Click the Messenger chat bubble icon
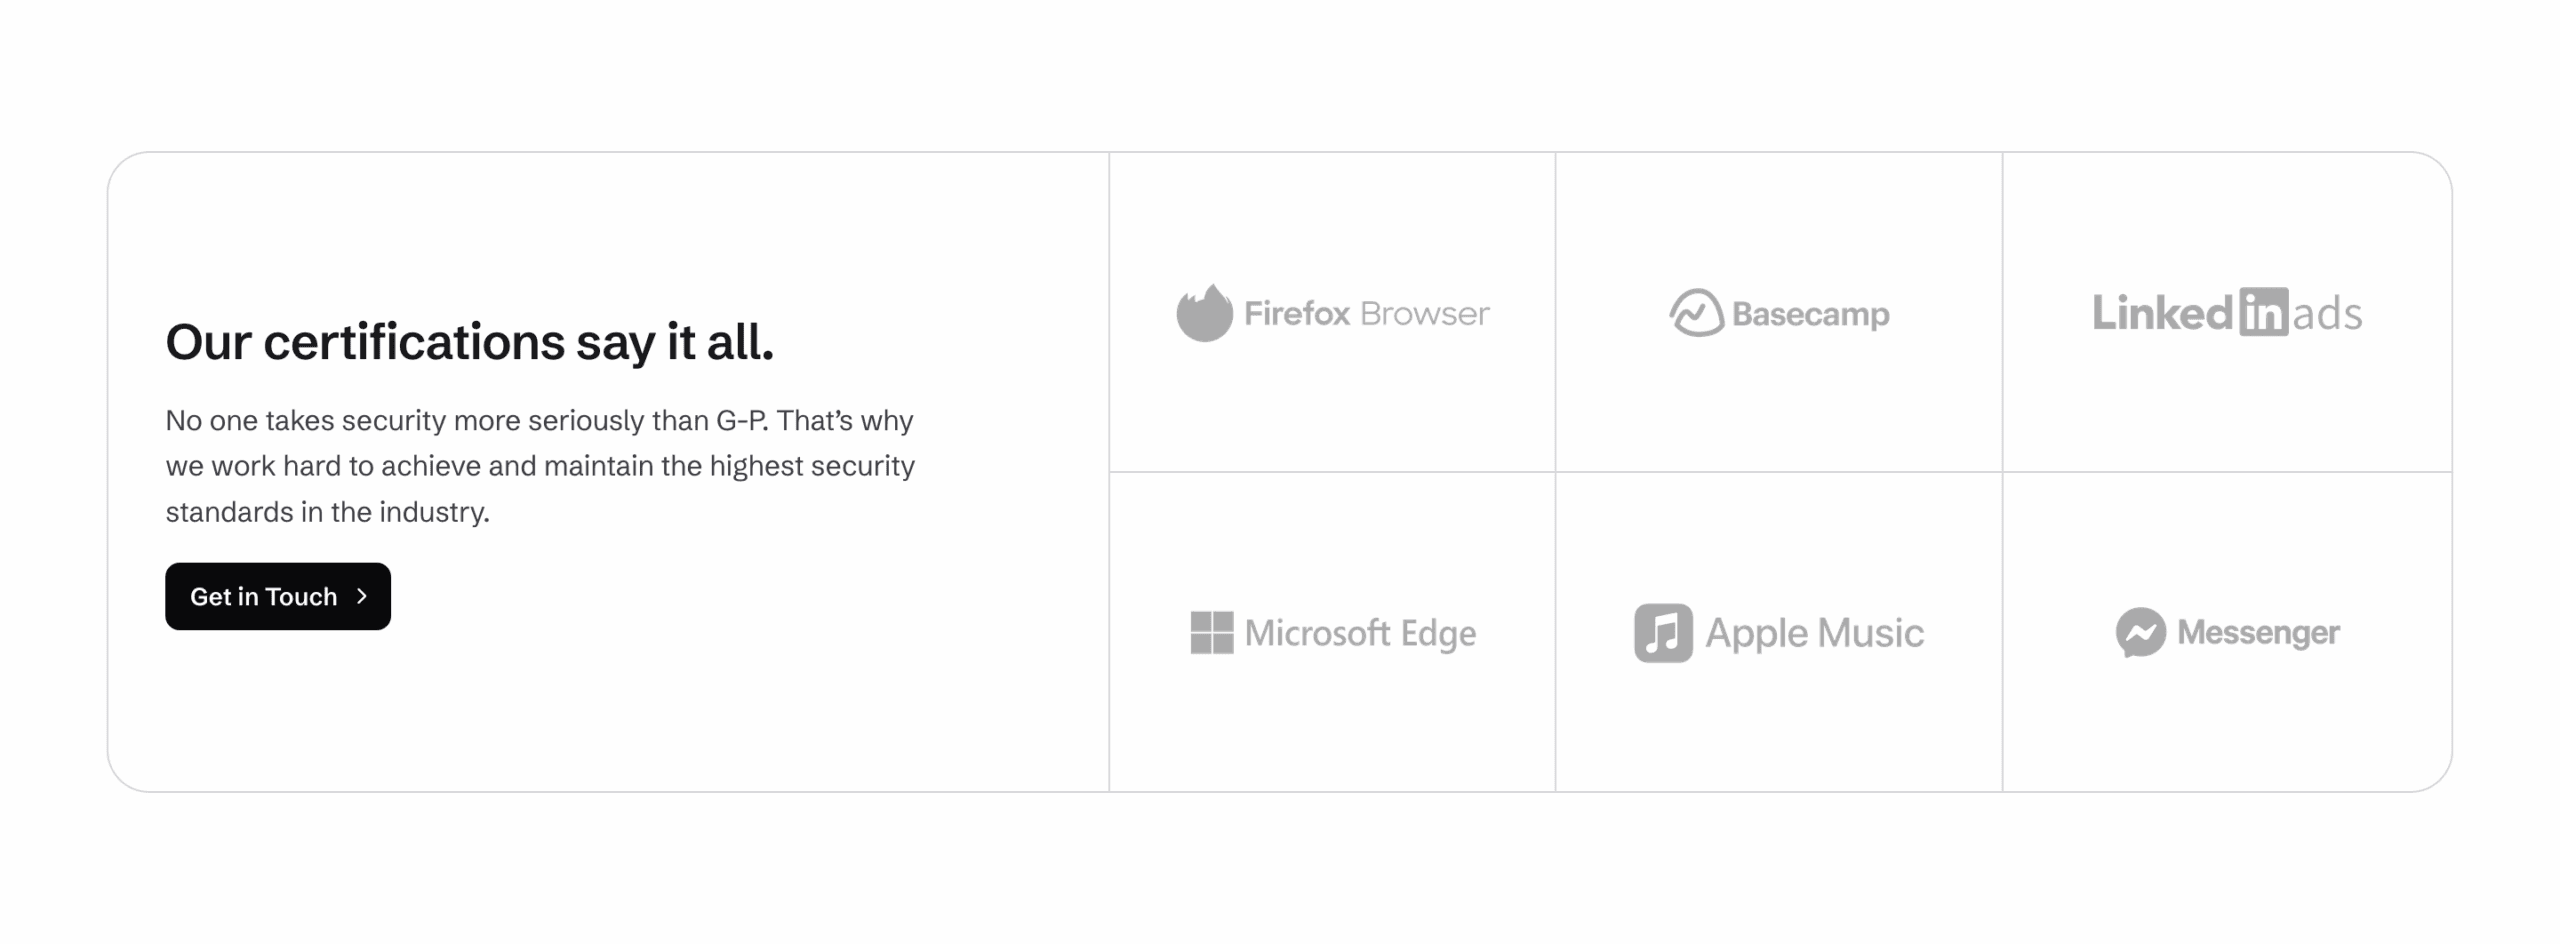 2140,632
